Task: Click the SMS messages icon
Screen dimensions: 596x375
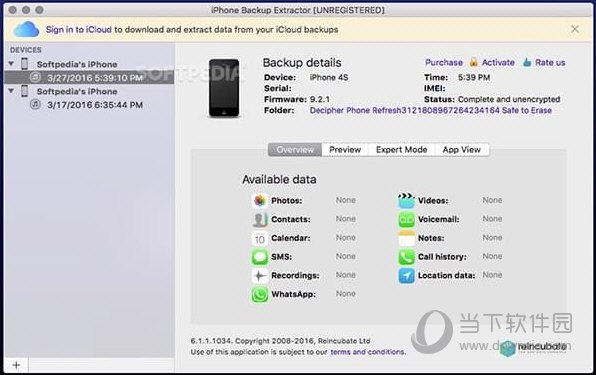Action: (260, 257)
